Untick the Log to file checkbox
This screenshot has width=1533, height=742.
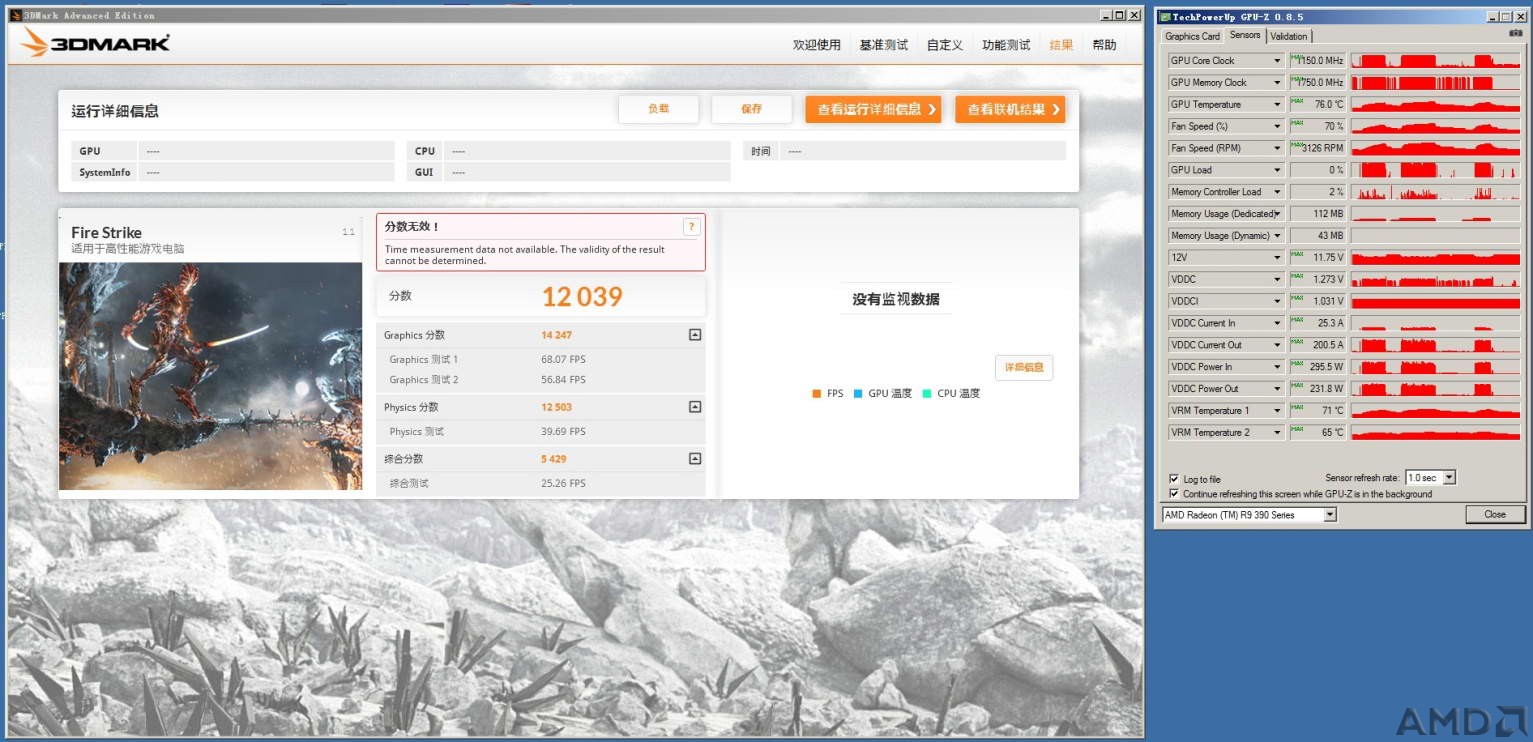[1174, 479]
